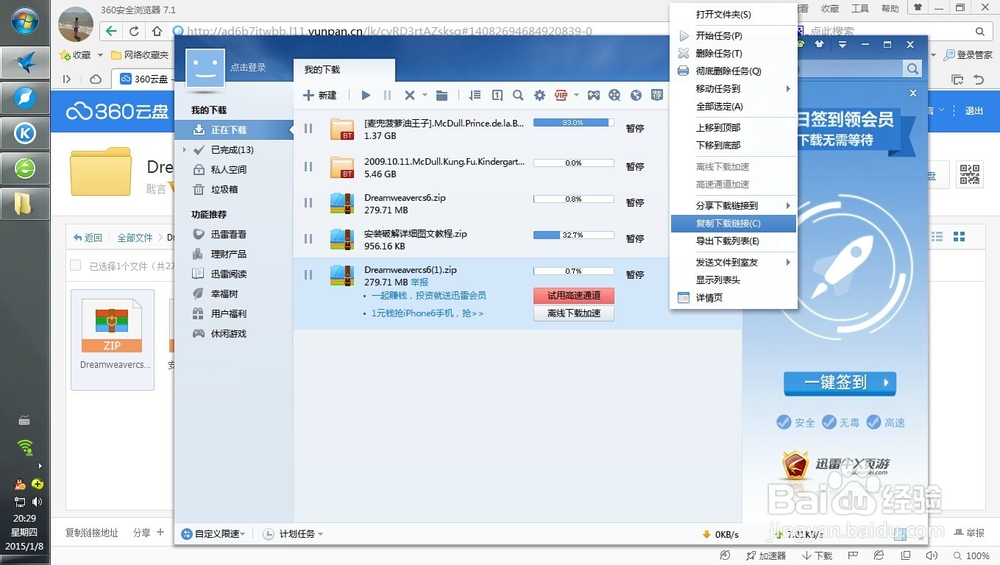Click the Xunlei bird taskbar icon
Image resolution: width=1000 pixels, height=565 pixels.
point(25,62)
